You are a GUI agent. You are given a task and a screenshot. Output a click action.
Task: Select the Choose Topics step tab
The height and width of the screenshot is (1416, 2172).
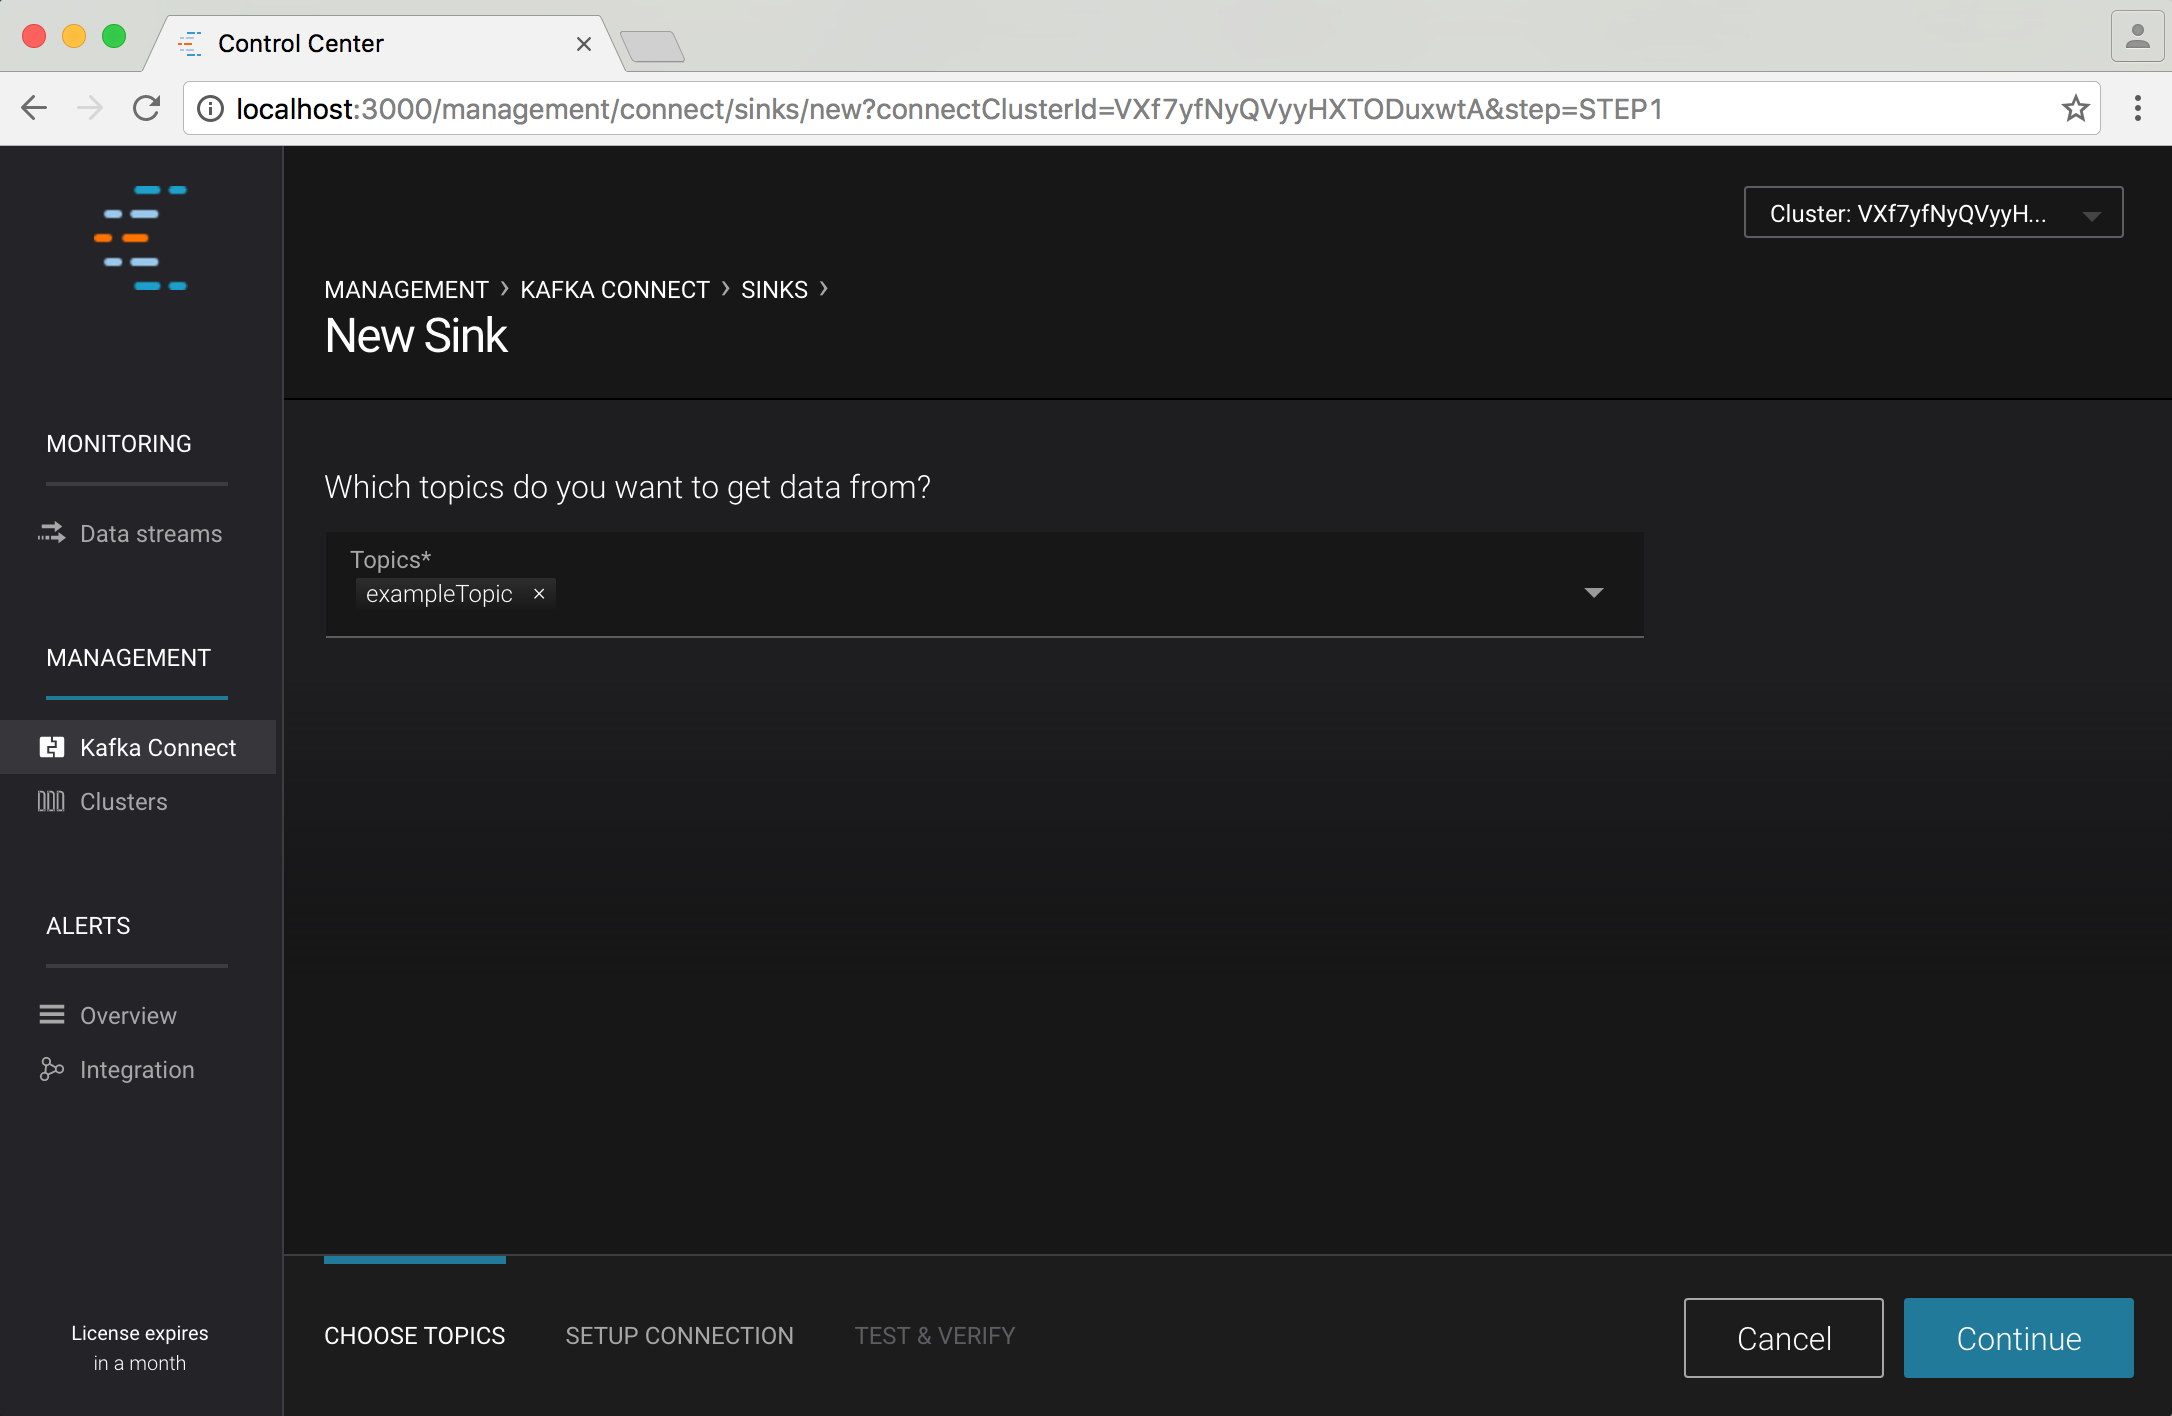point(414,1335)
